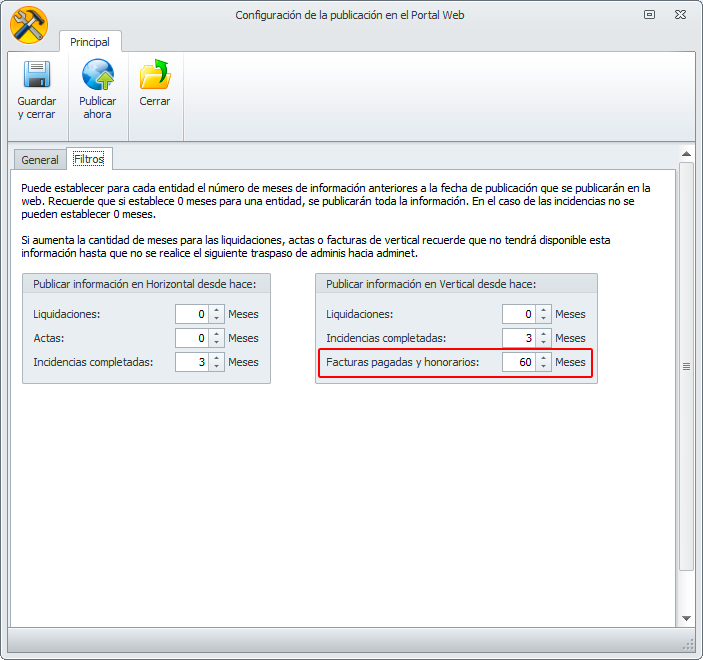Increase Horizontal Actas months
Screen dimensions: 703x660
(217, 334)
